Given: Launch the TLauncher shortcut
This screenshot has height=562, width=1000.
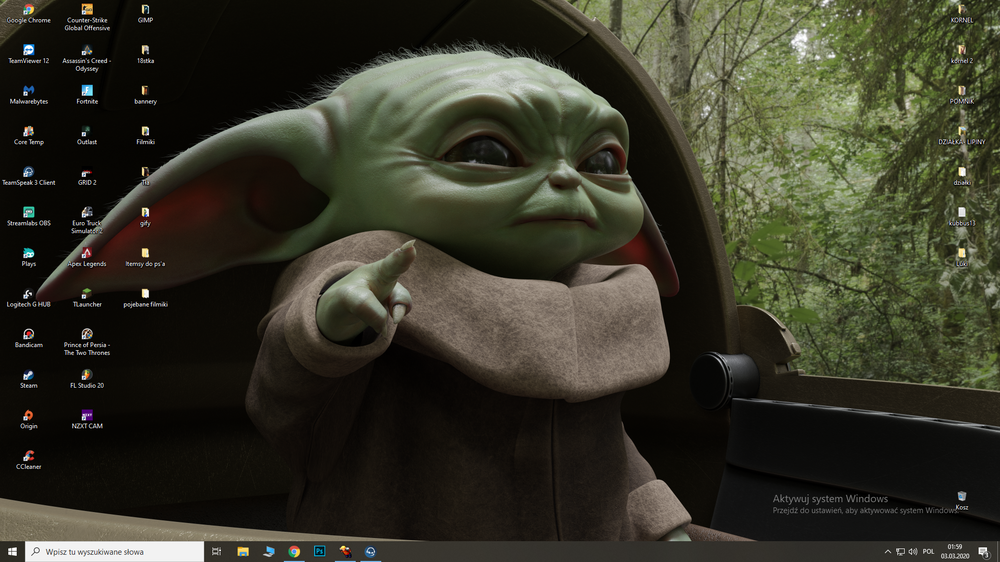Looking at the screenshot, I should 87,299.
